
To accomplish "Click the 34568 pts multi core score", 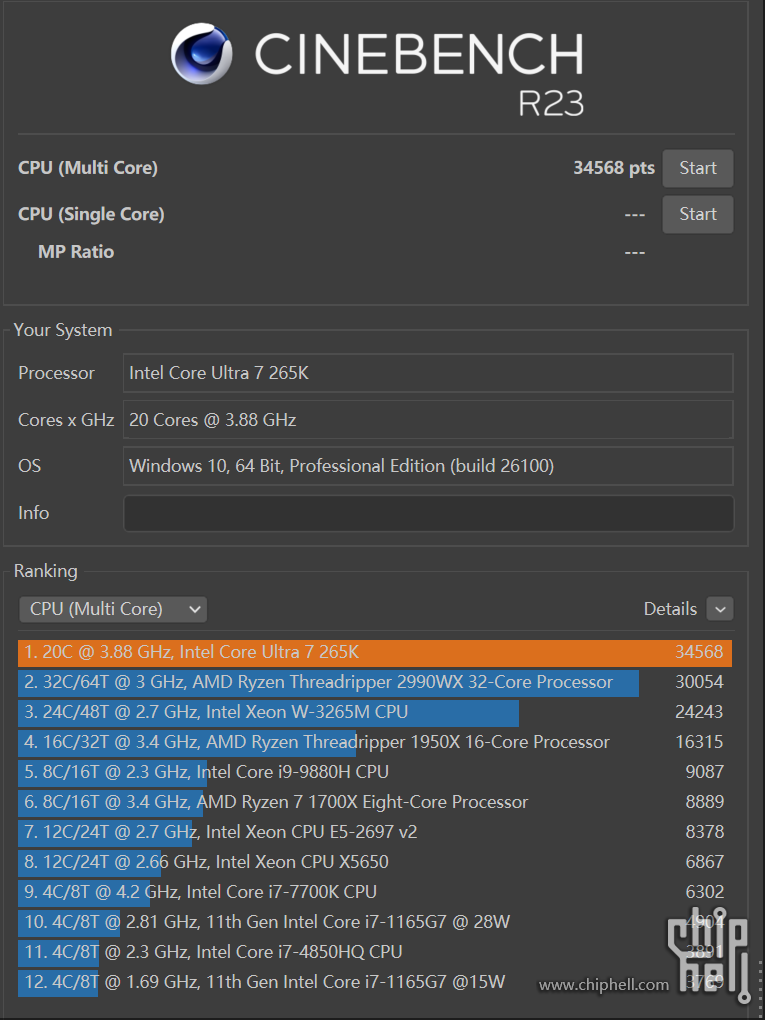I will pos(613,168).
